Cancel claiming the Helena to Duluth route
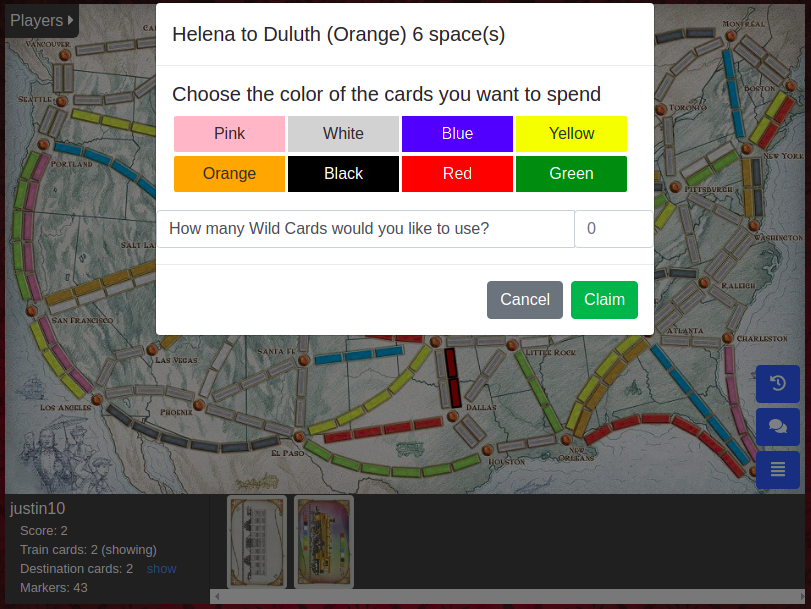This screenshot has height=609, width=811. click(524, 299)
